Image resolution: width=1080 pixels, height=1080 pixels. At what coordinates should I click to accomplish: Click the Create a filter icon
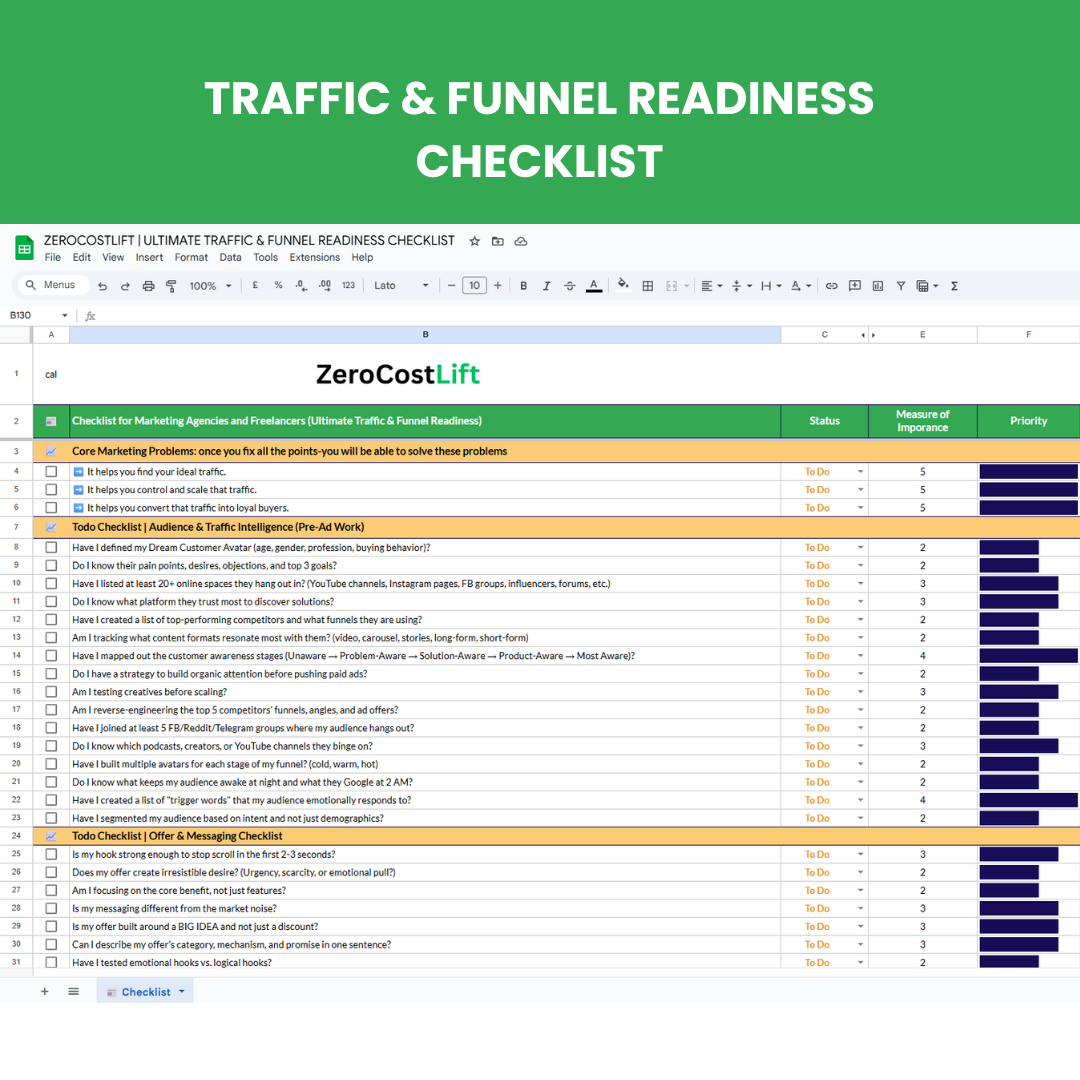click(x=900, y=286)
